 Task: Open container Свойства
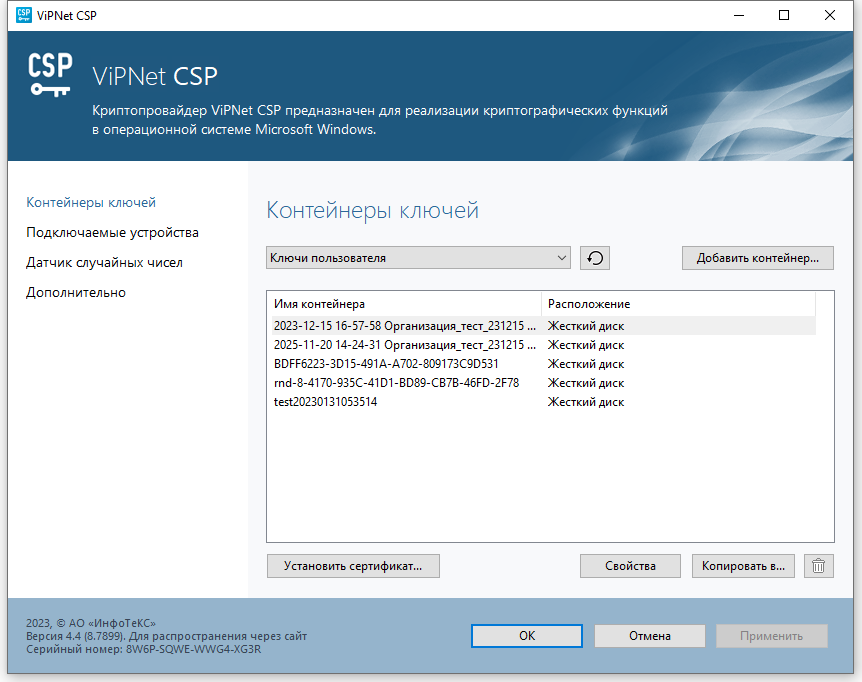pos(630,566)
